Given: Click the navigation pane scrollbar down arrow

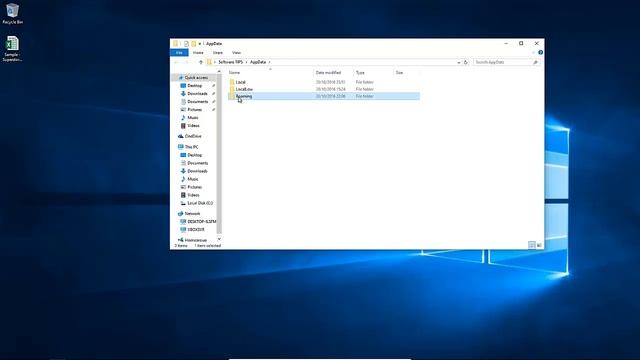Looking at the screenshot, I should pyautogui.click(x=219, y=239).
